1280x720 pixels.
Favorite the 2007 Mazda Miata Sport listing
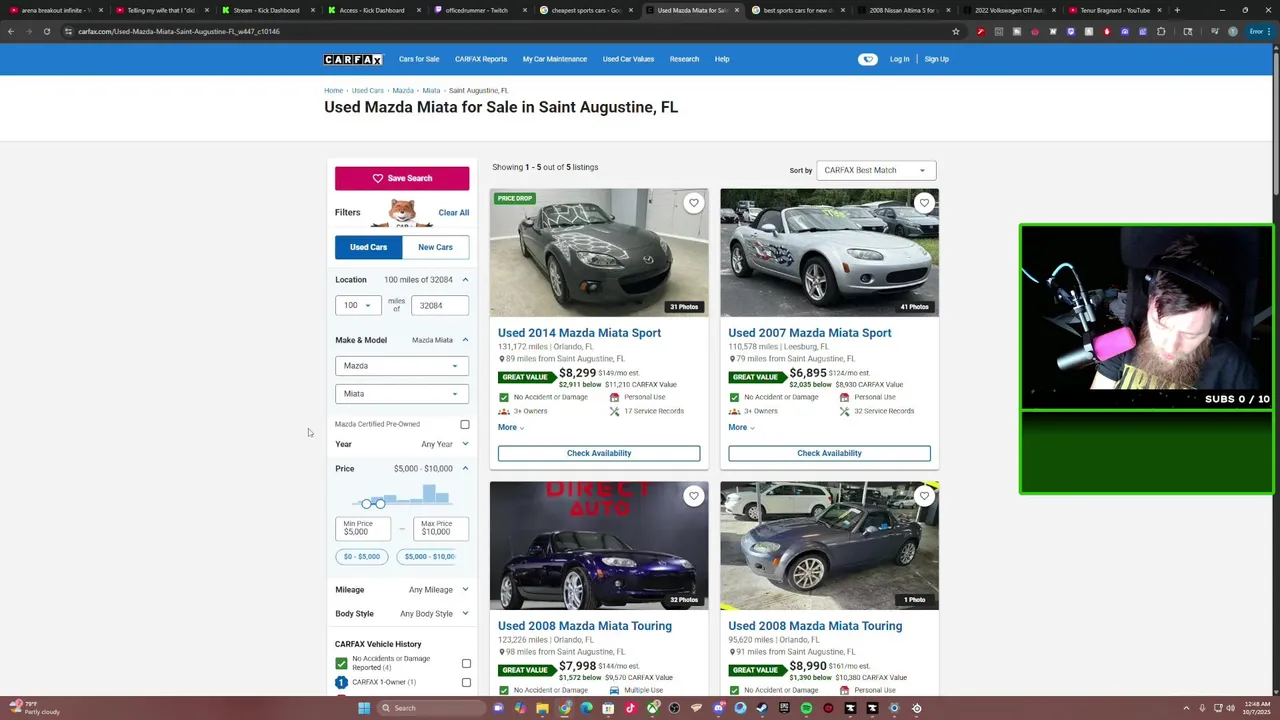point(924,203)
